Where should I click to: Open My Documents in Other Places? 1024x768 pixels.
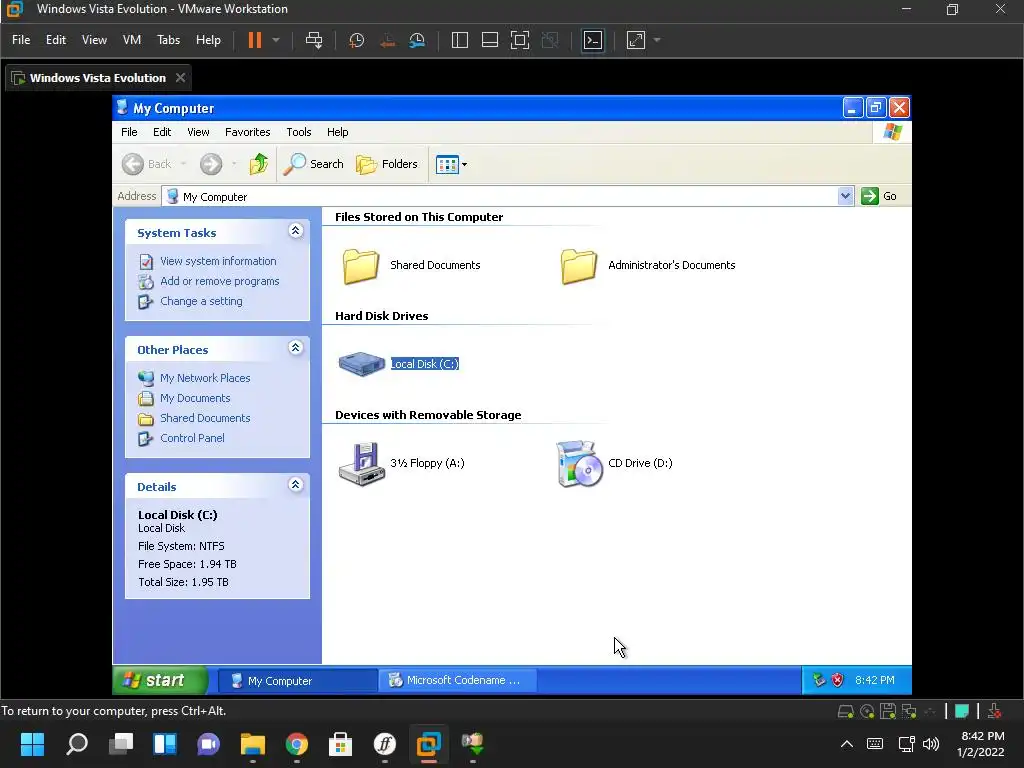(x=195, y=398)
